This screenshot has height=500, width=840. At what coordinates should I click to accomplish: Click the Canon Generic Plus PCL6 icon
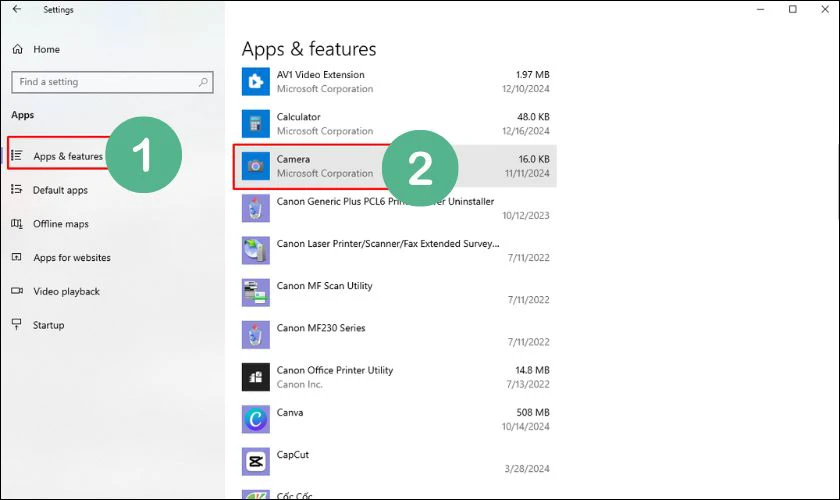click(x=256, y=208)
